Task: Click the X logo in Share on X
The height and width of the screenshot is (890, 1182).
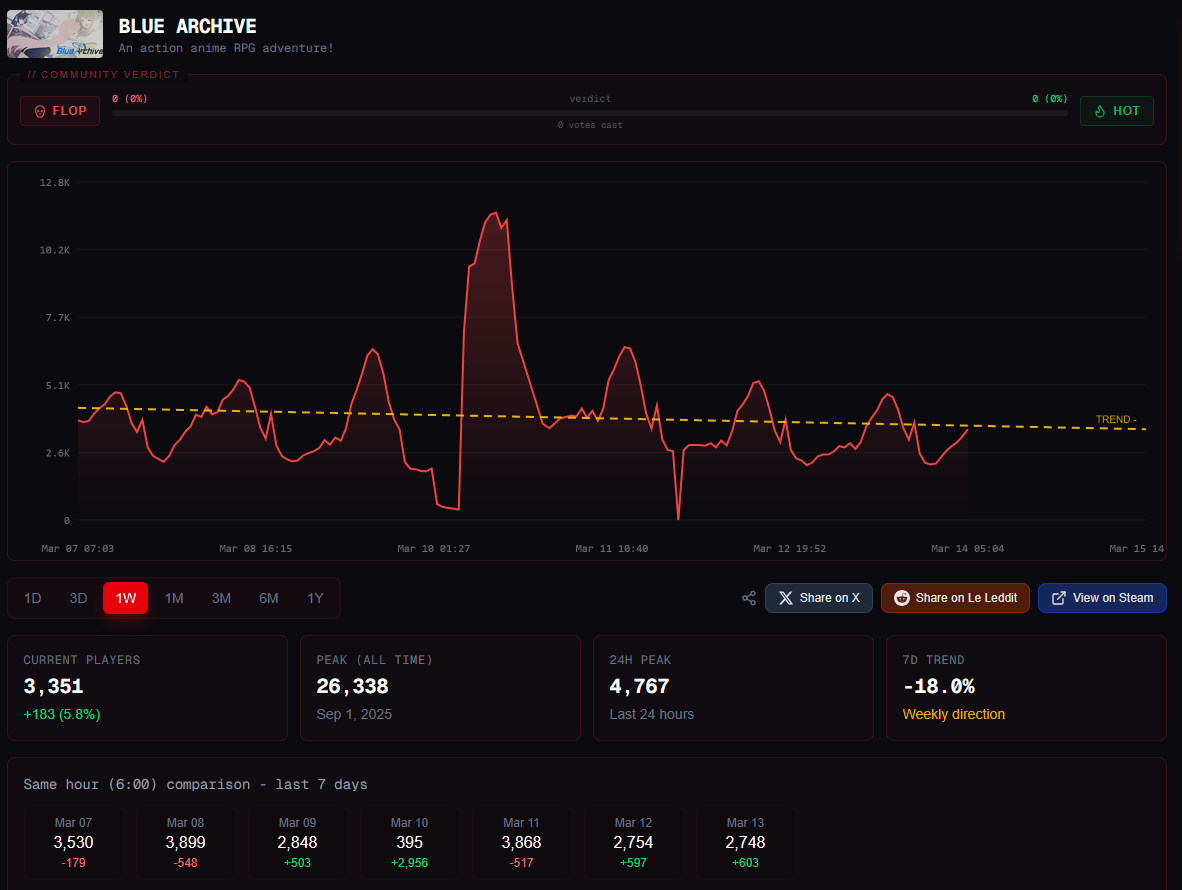Action: point(785,598)
